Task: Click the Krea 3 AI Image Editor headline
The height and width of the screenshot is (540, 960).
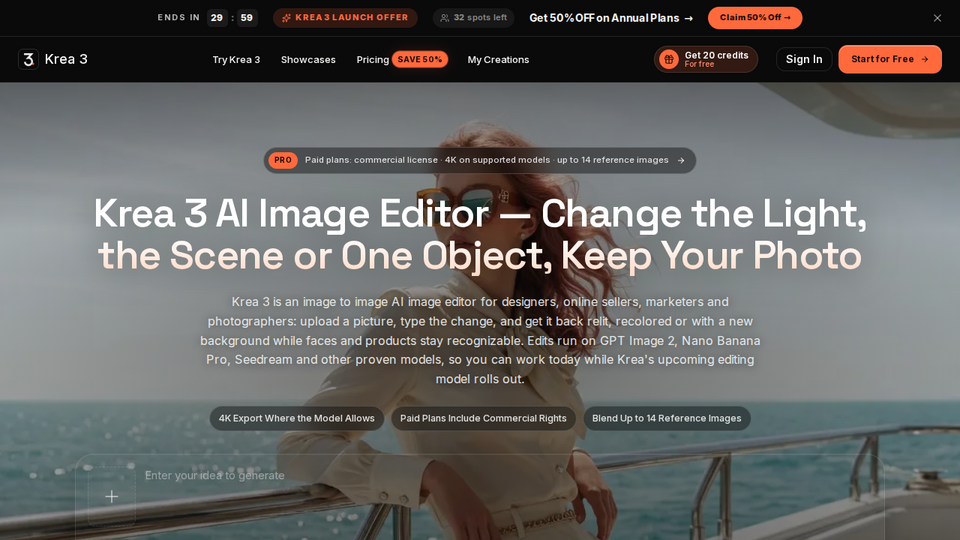Action: [480, 234]
